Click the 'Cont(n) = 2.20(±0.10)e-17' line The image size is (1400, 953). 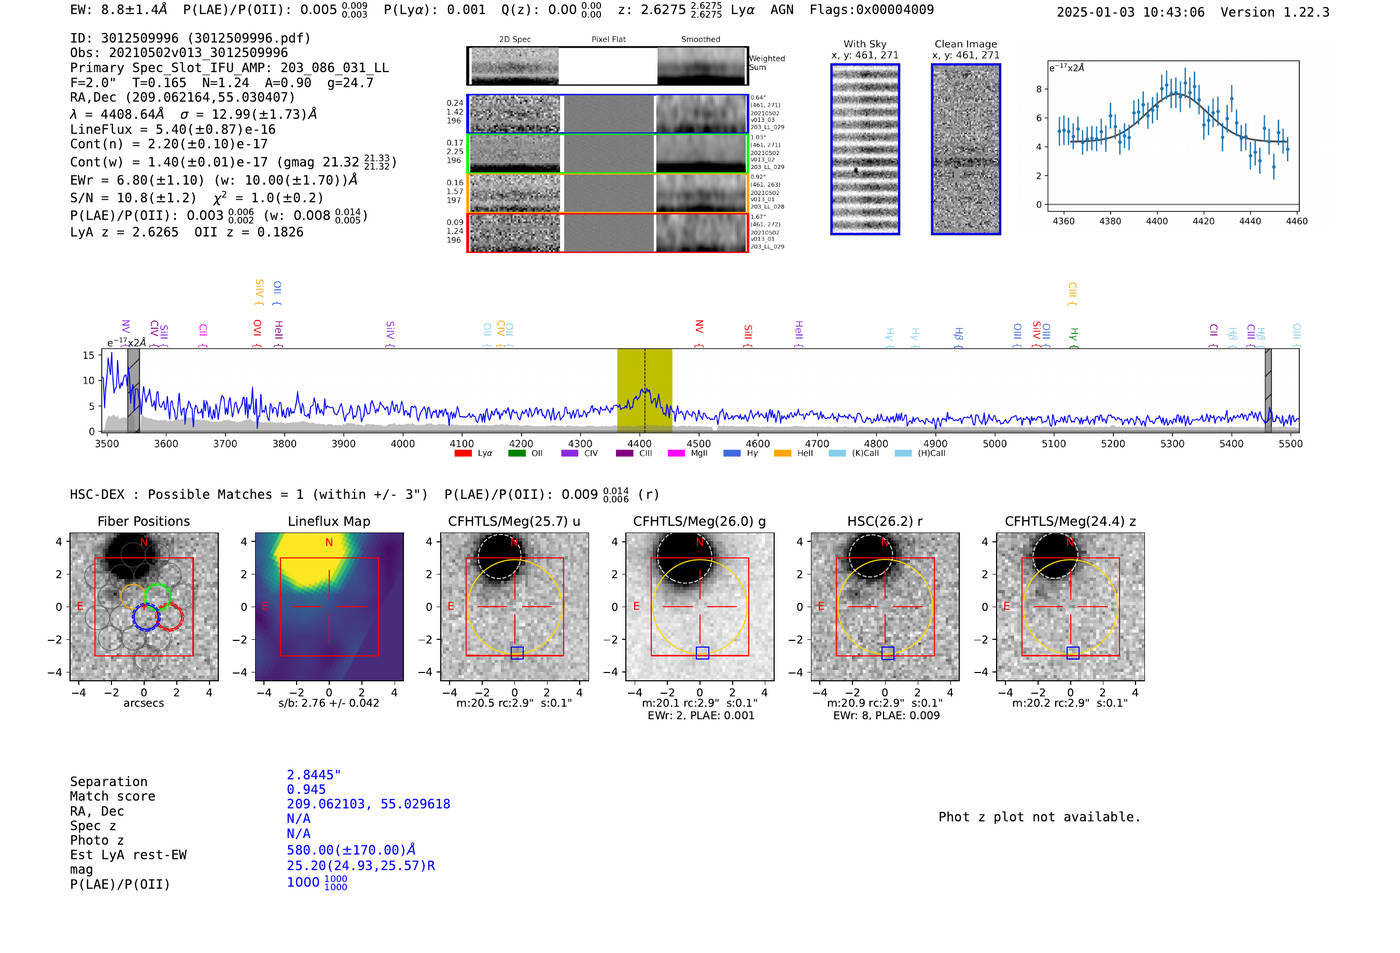click(x=169, y=144)
